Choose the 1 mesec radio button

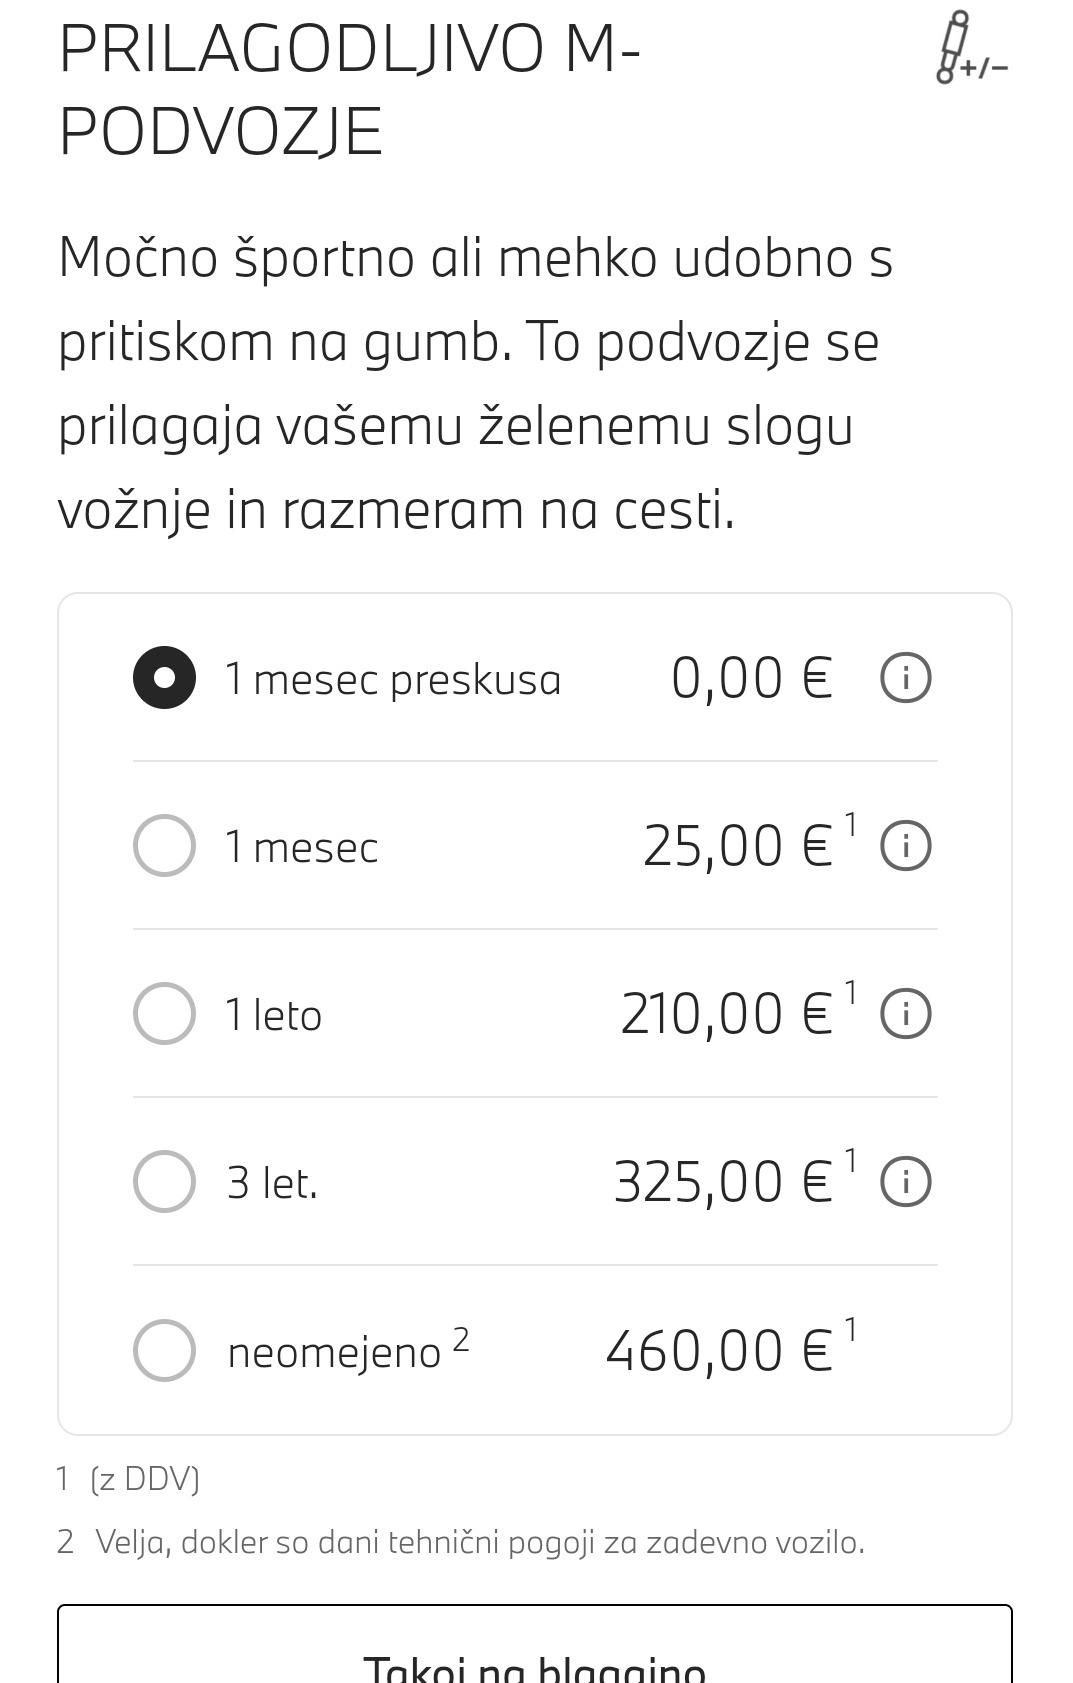[164, 846]
